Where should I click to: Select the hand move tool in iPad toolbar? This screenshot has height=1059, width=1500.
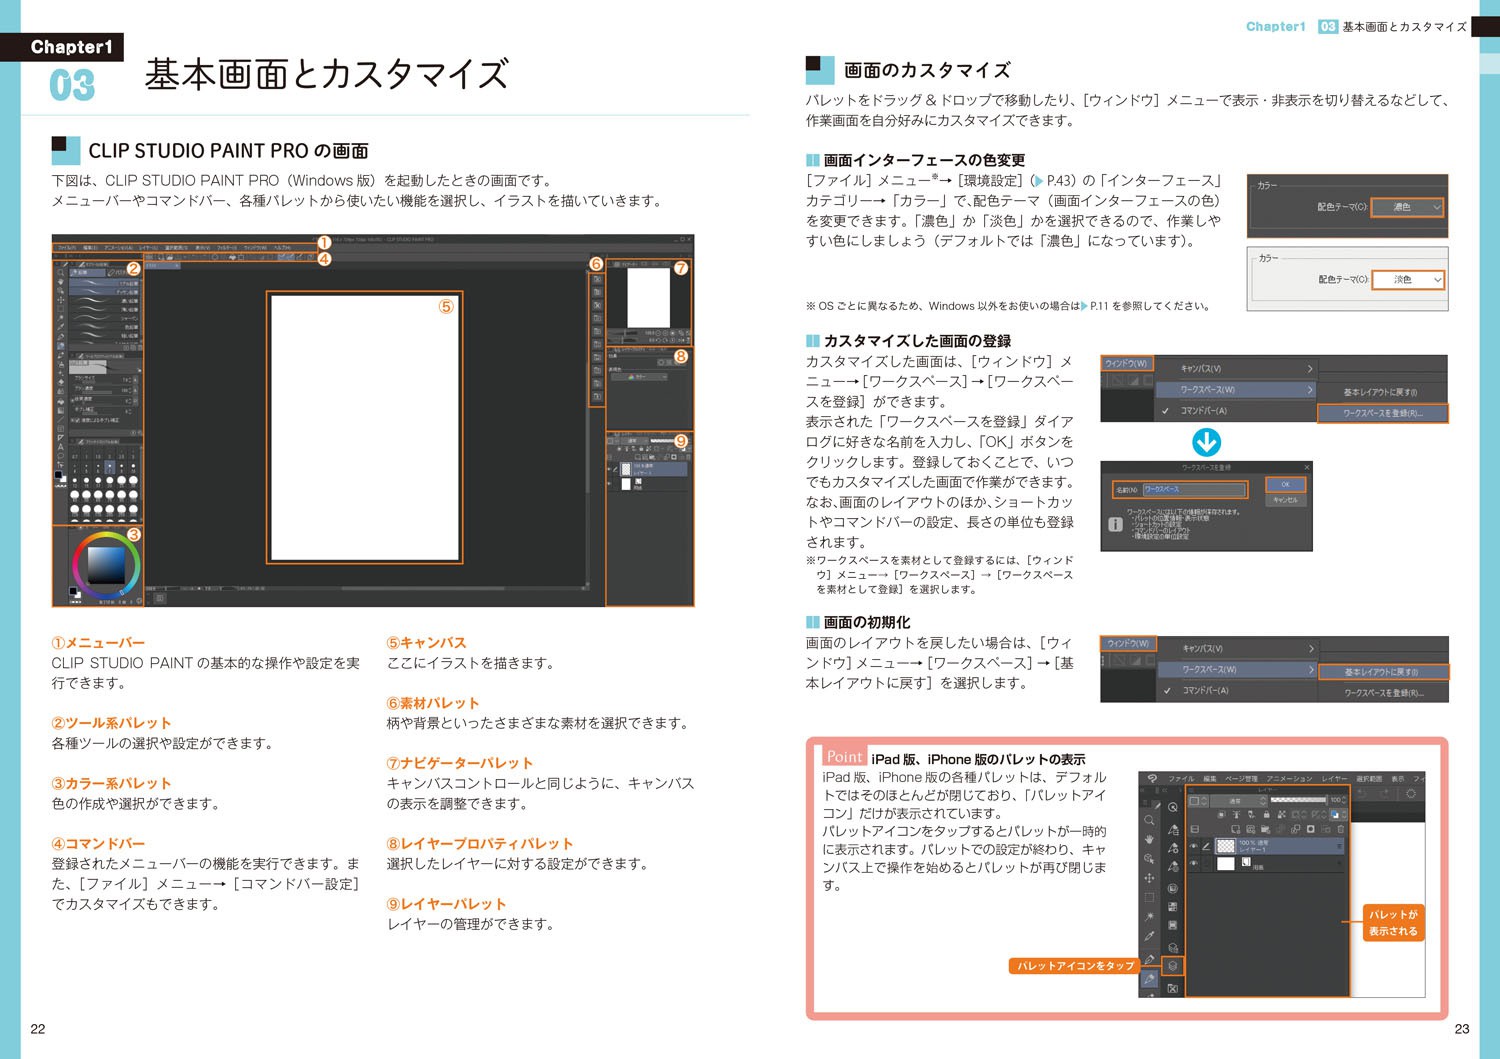(1149, 839)
